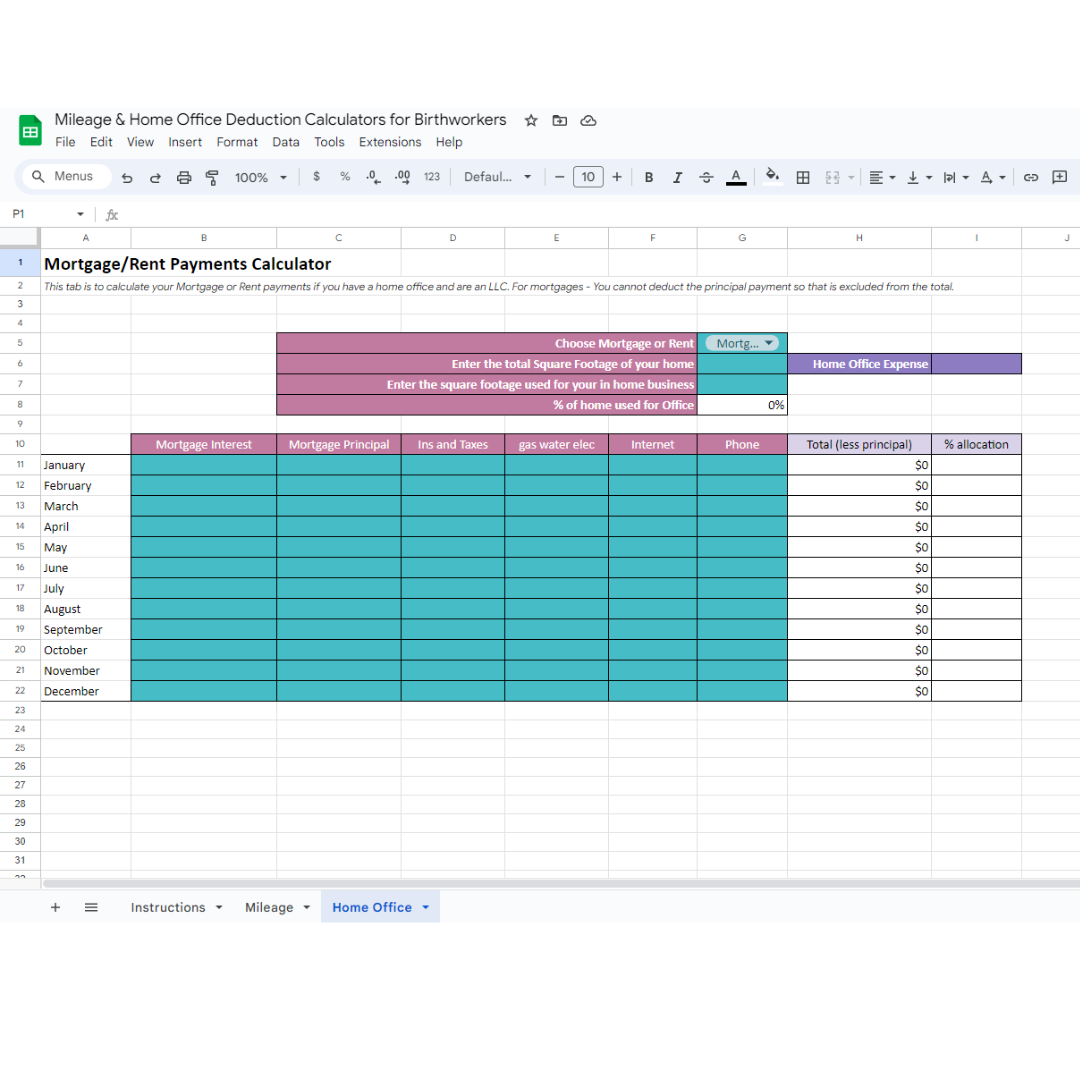Open the Name box dropdown arrow

click(x=80, y=214)
